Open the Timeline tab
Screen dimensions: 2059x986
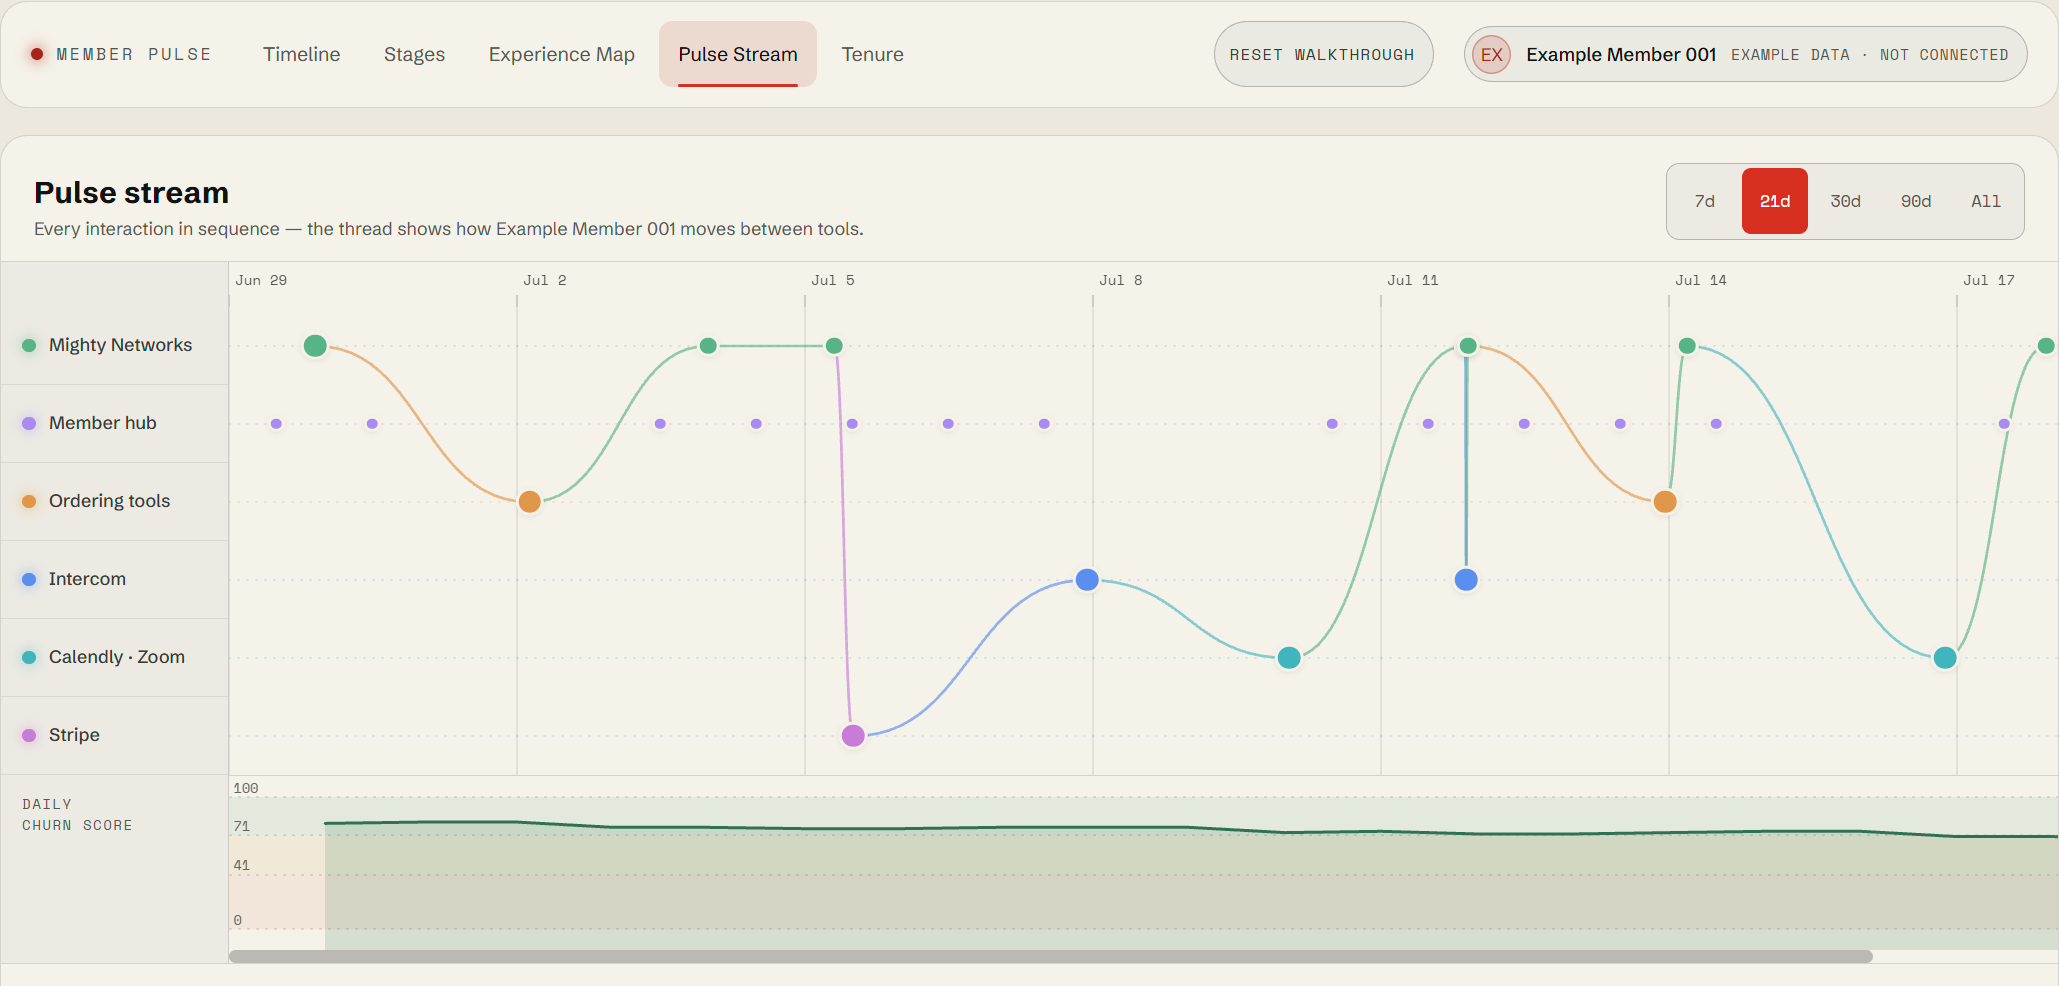click(301, 54)
